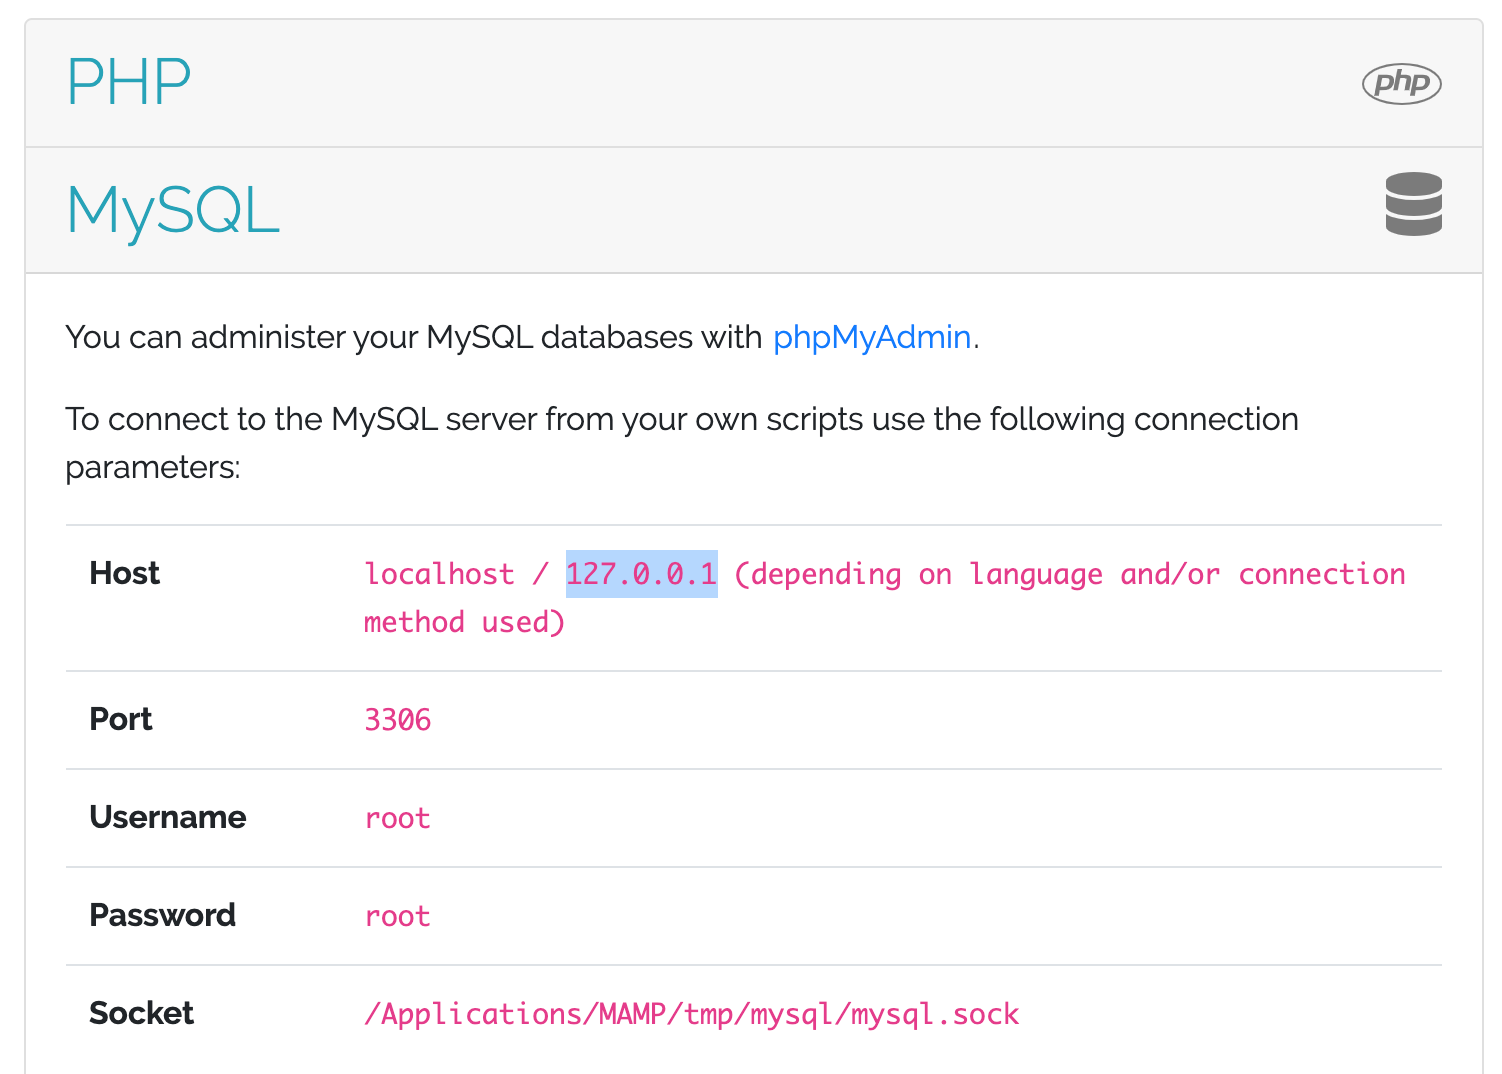1502x1074 pixels.
Task: Click the PHP logo icon
Action: [x=1401, y=83]
